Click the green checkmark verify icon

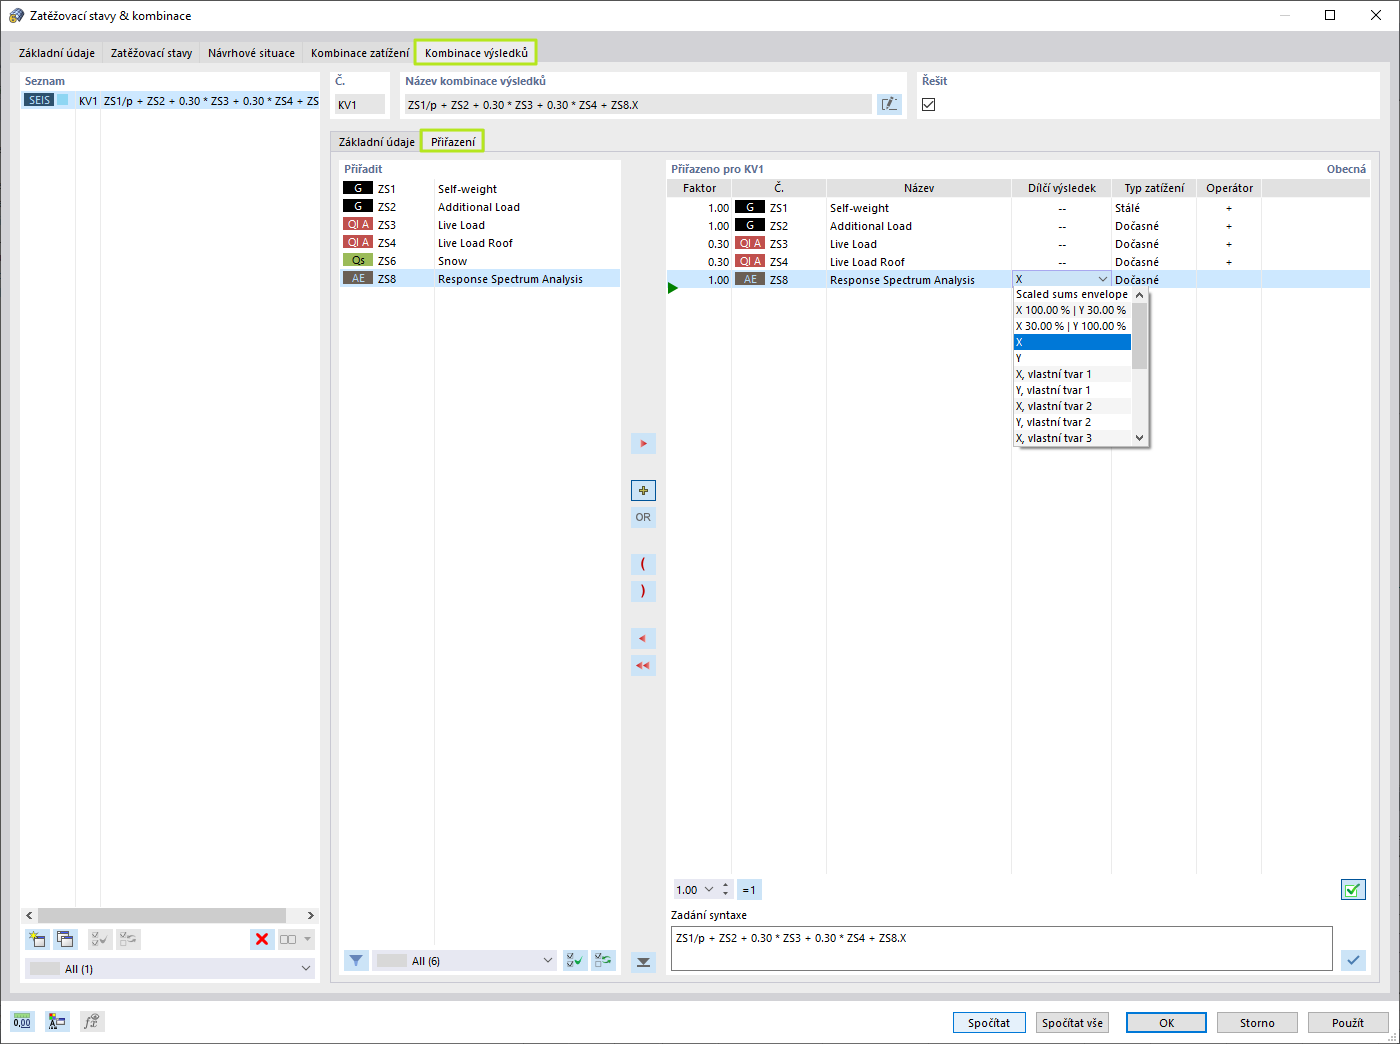tap(1353, 889)
